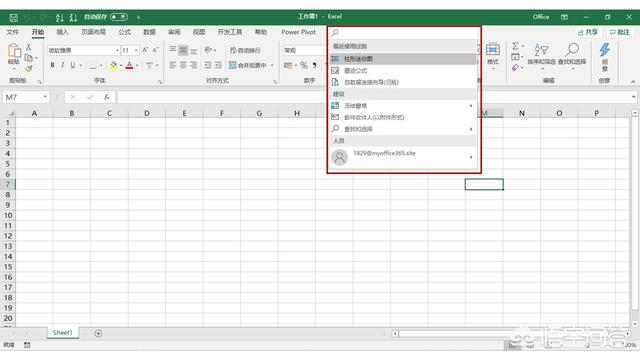Image resolution: width=640 pixels, height=360 pixels.
Task: Apply the red font color A
Action: pyautogui.click(x=129, y=65)
